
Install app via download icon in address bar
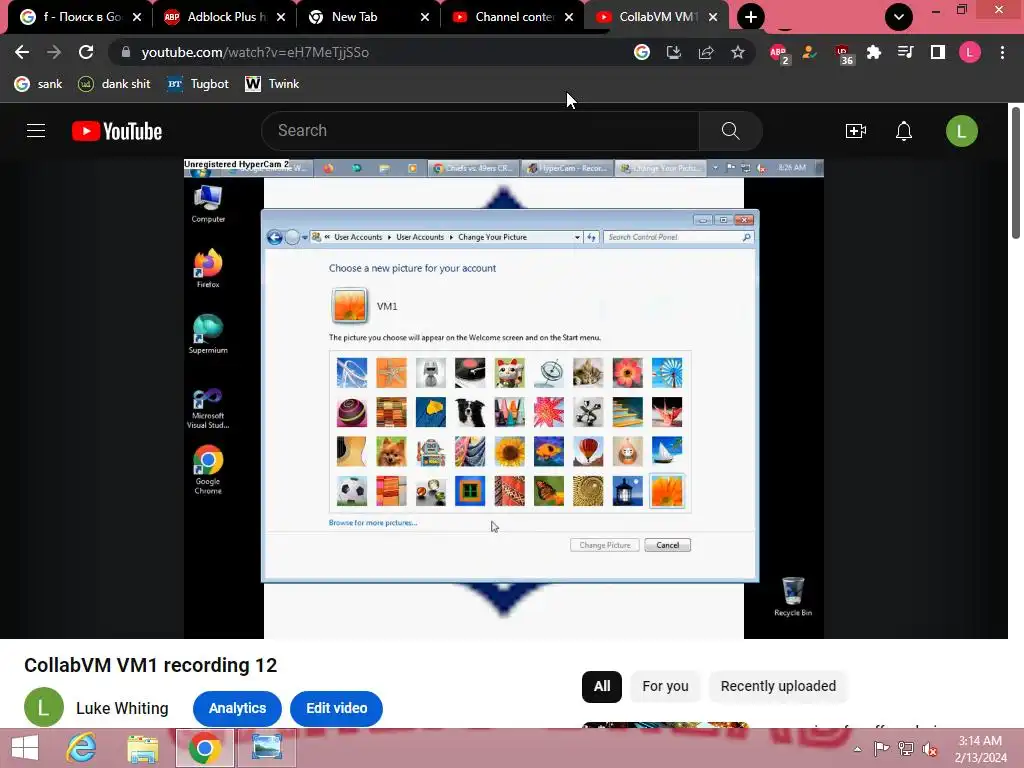point(673,52)
